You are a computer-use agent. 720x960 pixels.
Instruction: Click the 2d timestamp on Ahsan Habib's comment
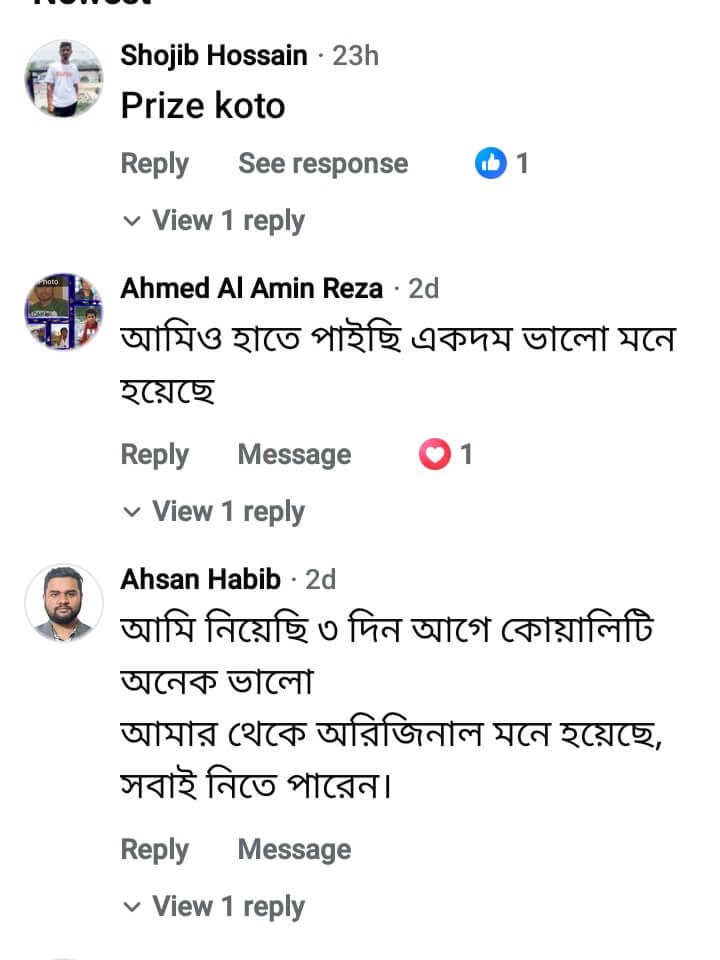320,579
